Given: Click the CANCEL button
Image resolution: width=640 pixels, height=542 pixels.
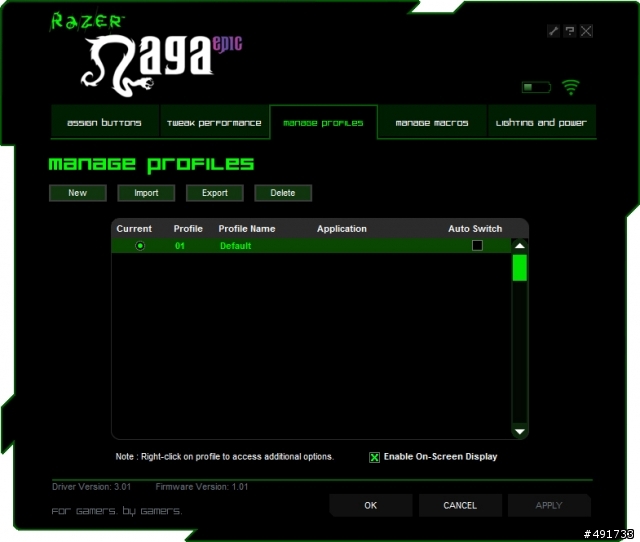Looking at the screenshot, I should pos(460,505).
